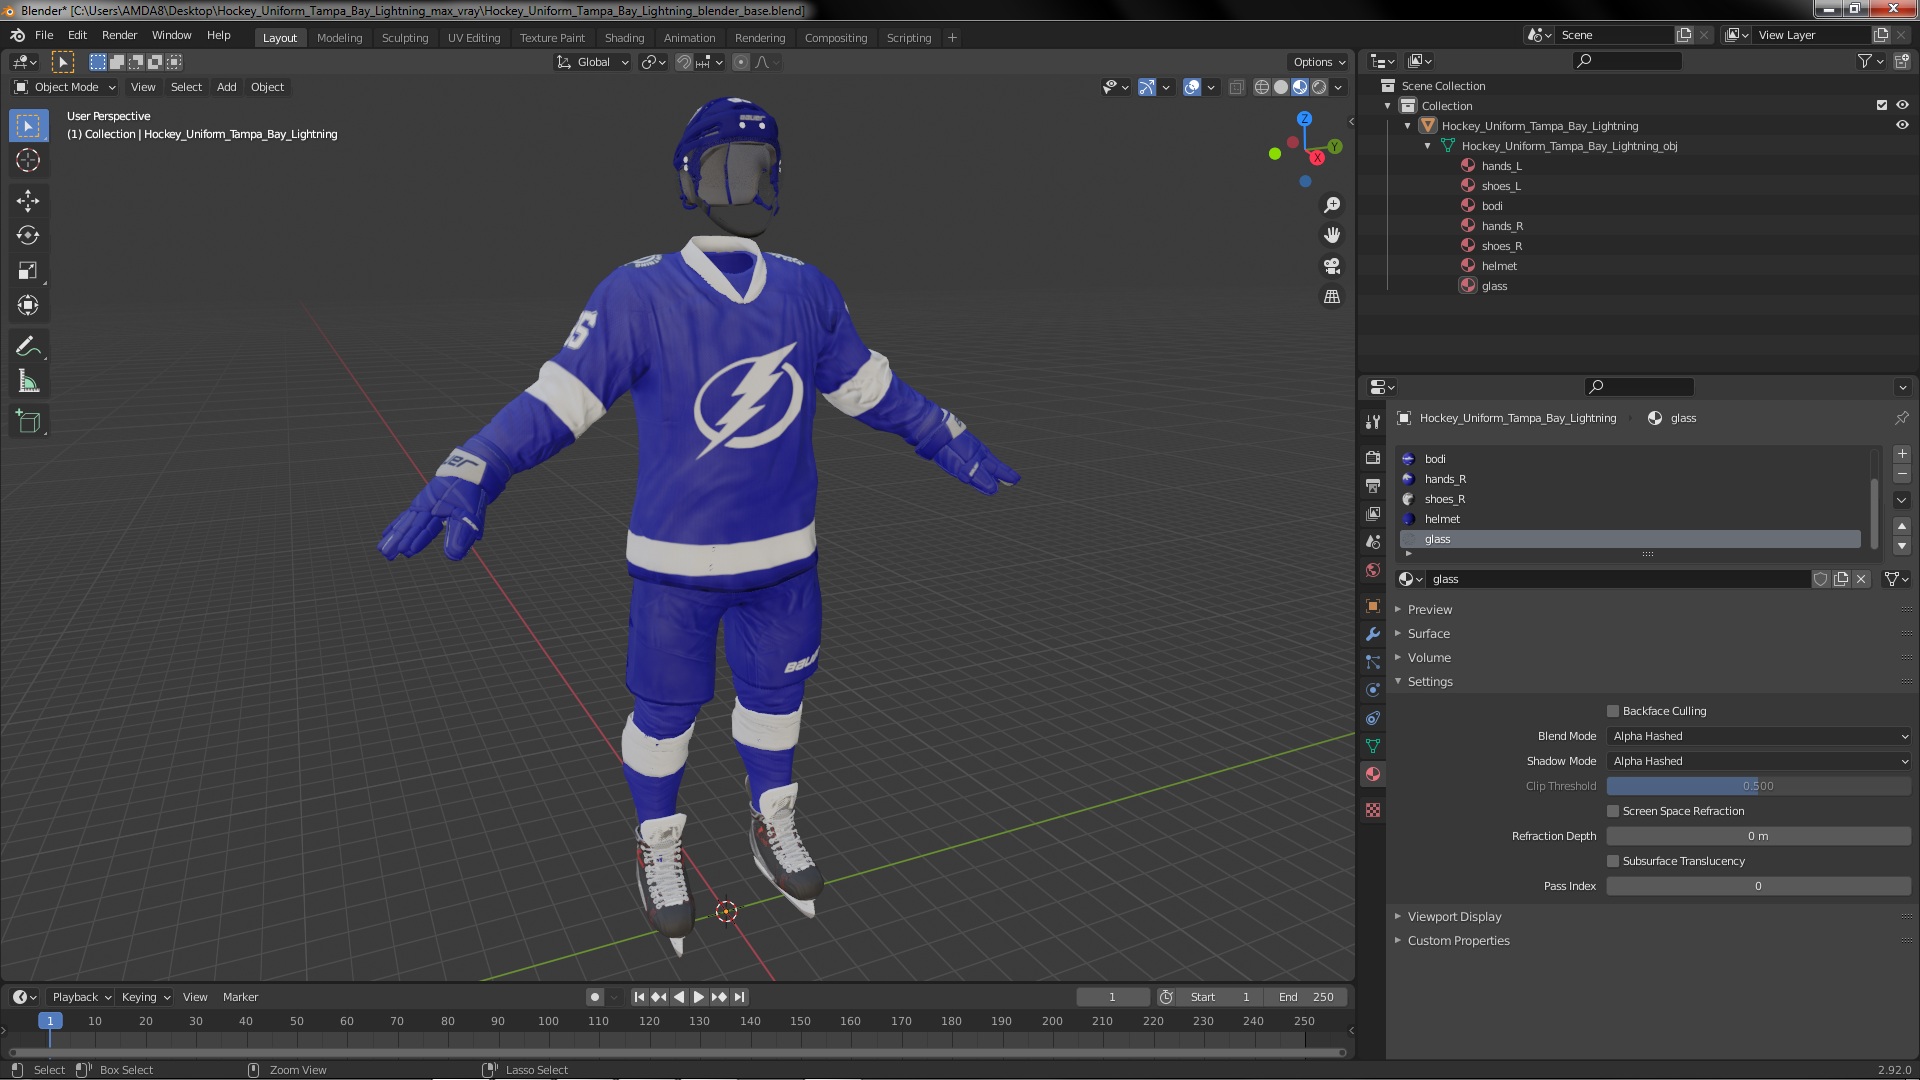Screen dimensions: 1920x1080
Task: Expand the Volume panel
Action: coord(1429,658)
